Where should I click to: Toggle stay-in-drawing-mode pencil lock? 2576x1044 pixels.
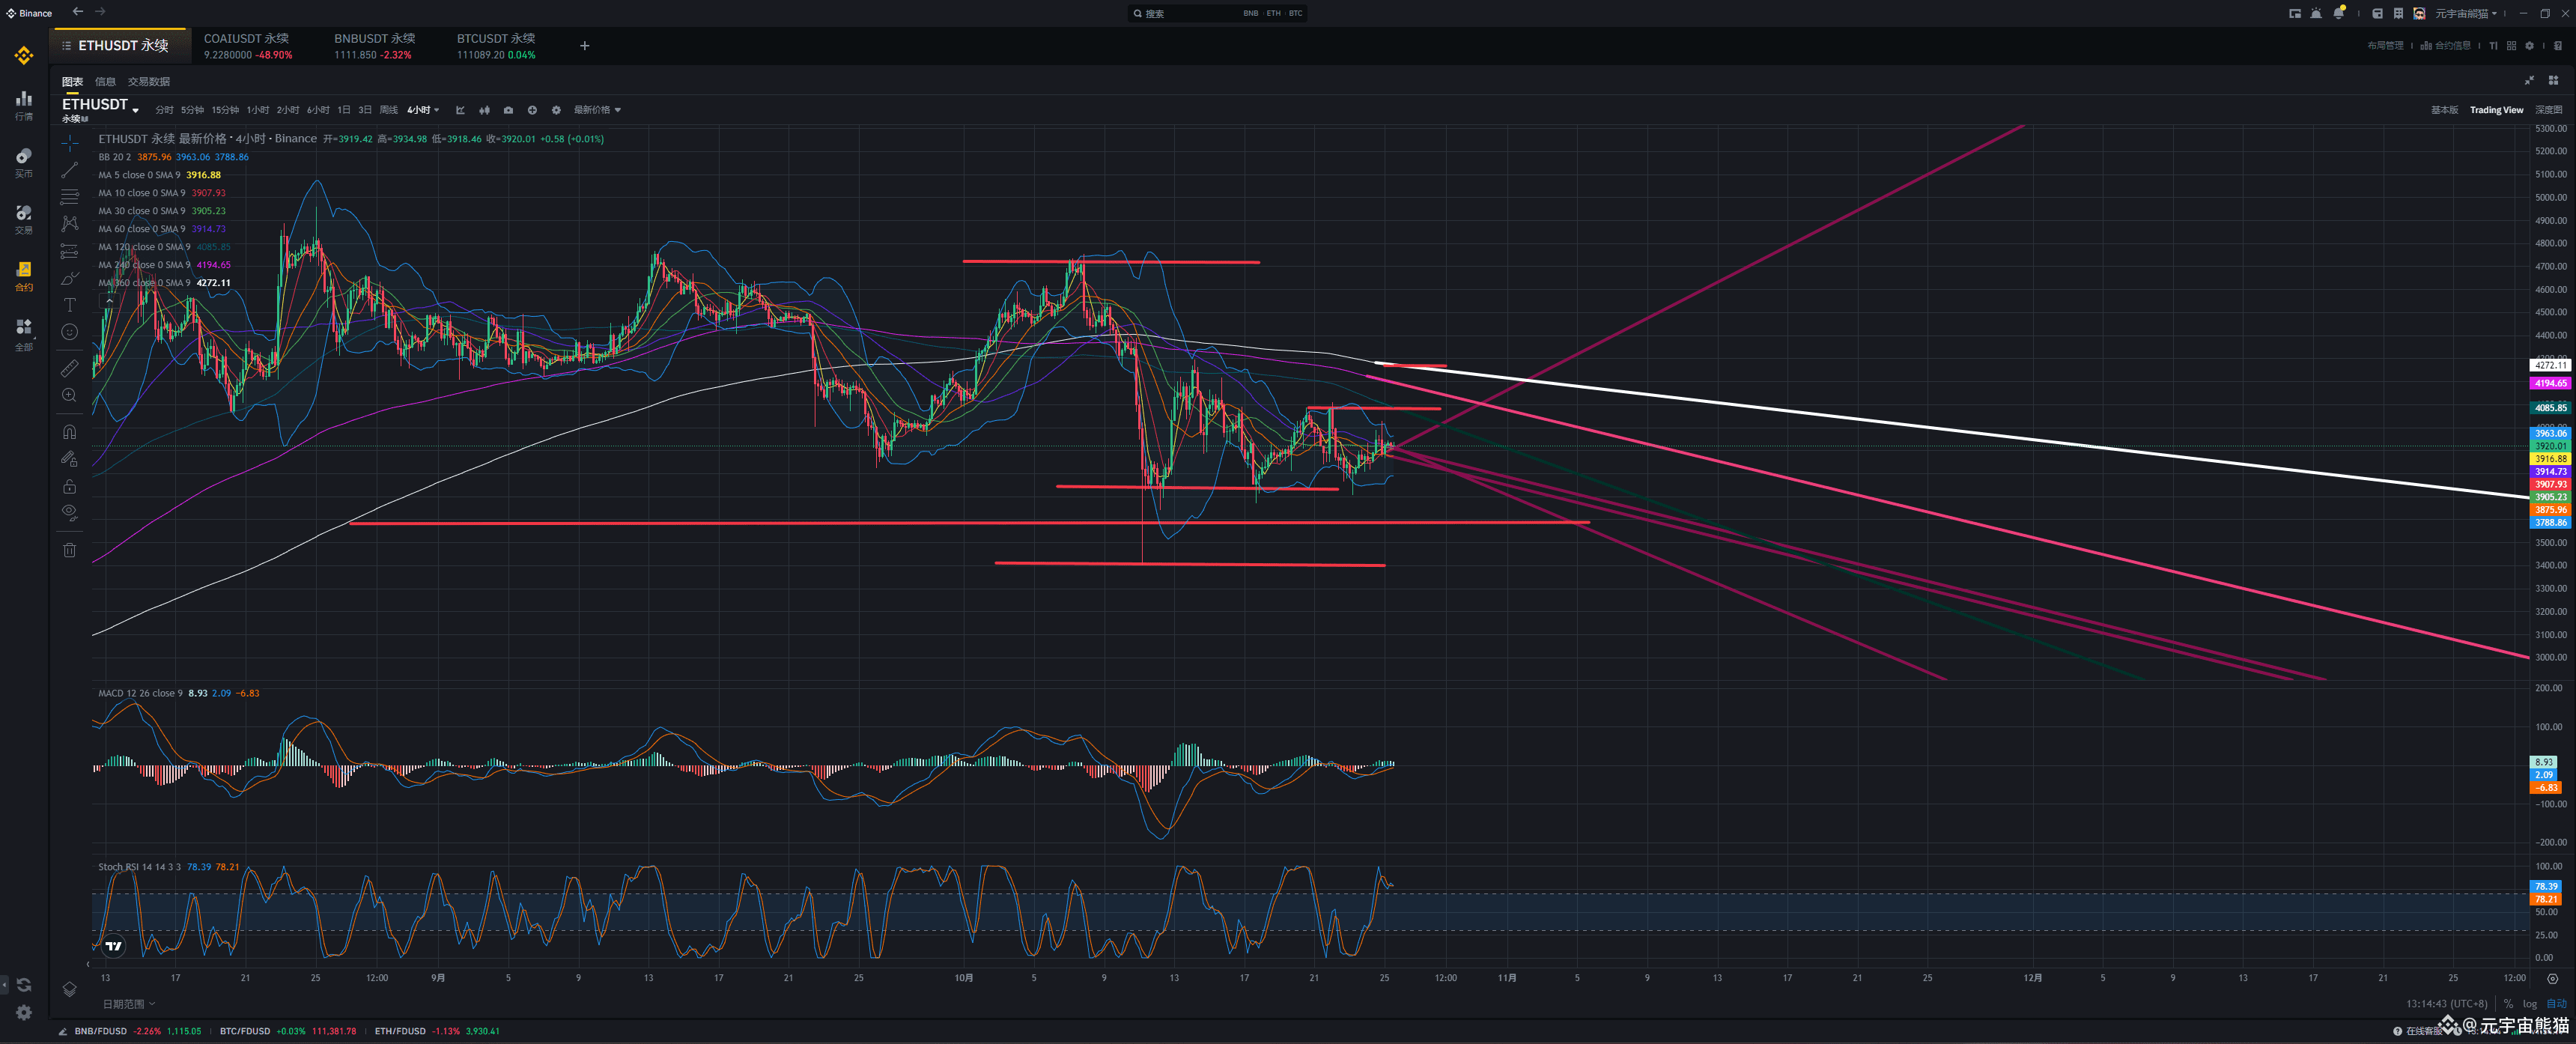(69, 459)
